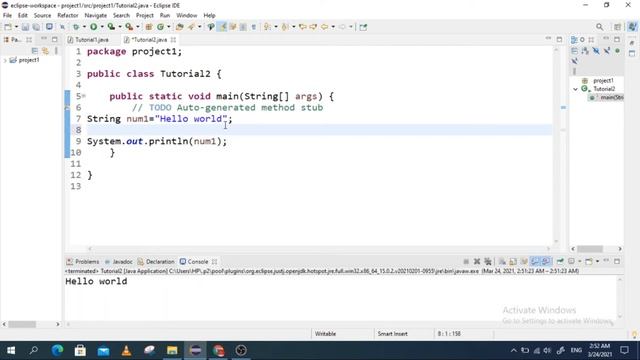This screenshot has height=360, width=640.
Task: Click Collapse All in Package Explorer
Action: (x=35, y=51)
